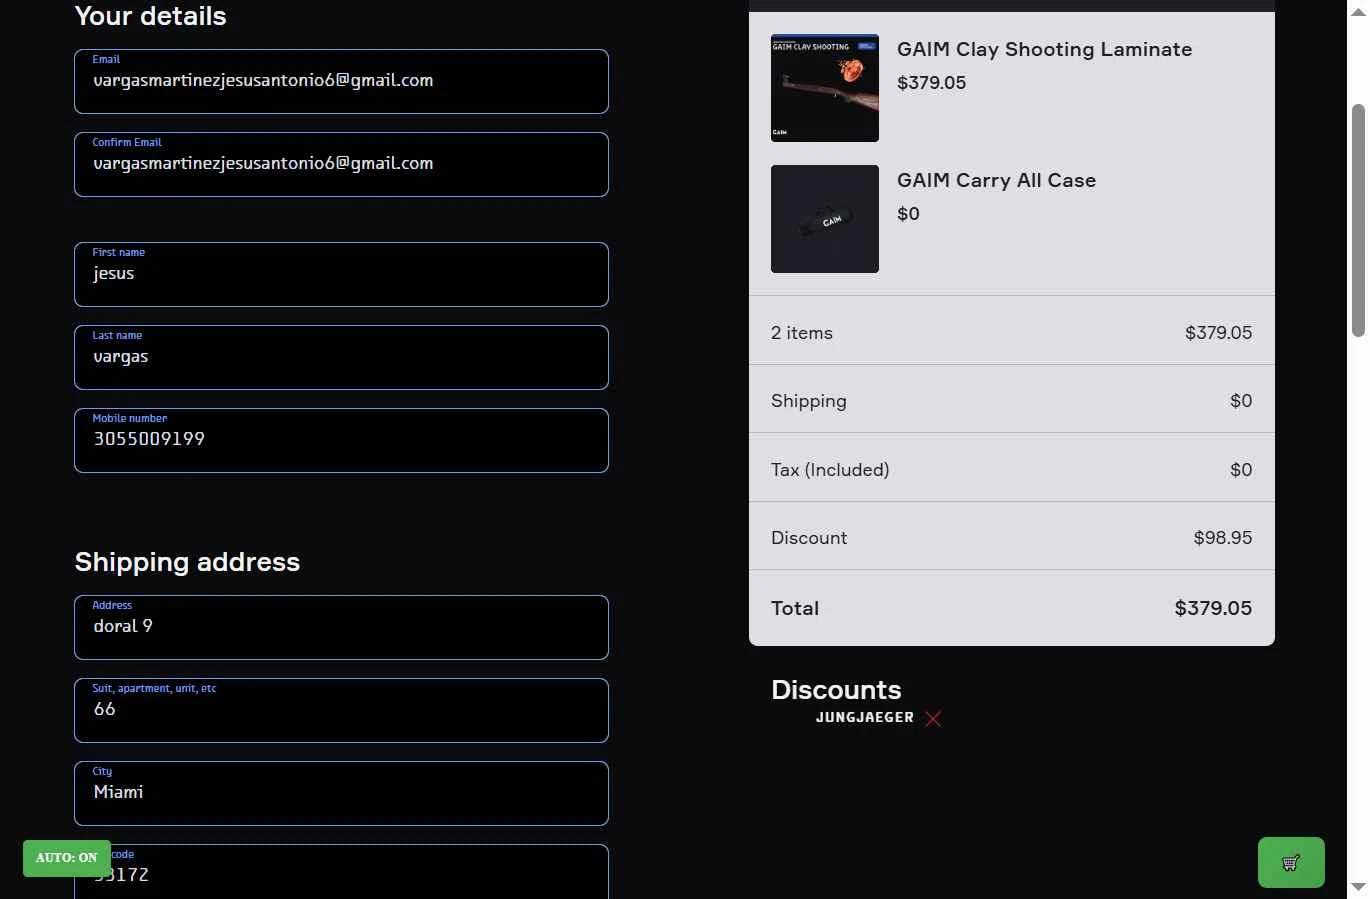The width and height of the screenshot is (1370, 899).
Task: Click the Address field containing doral 9
Action: (341, 627)
